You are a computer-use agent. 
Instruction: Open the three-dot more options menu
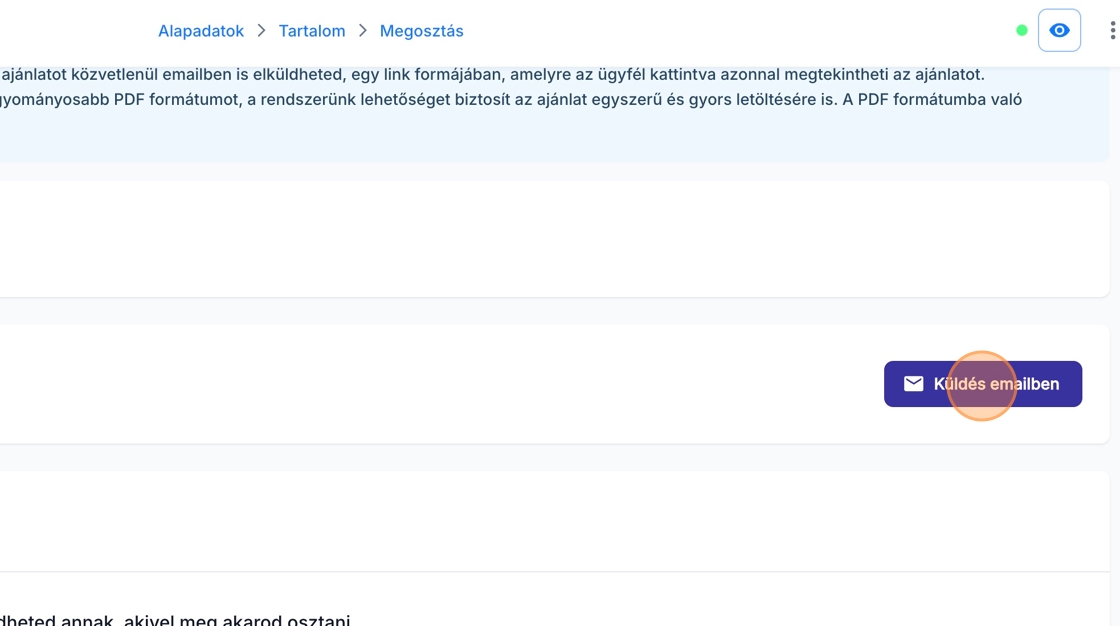click(1112, 31)
